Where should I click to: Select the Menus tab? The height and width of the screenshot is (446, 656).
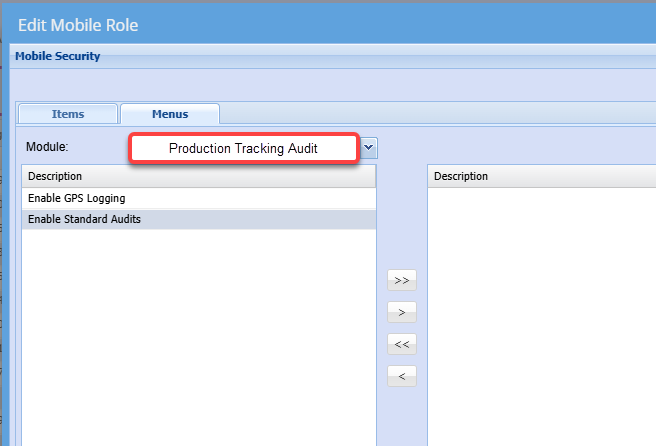pos(170,114)
